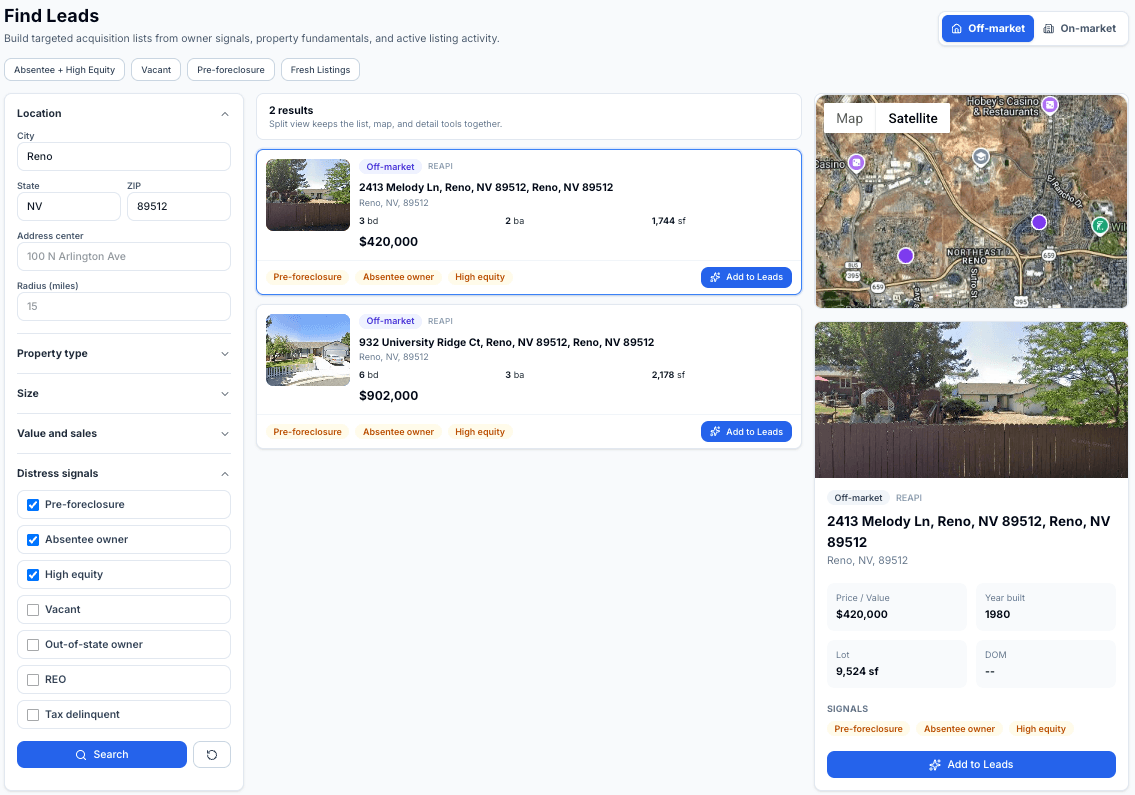The image size is (1135, 795).
Task: Switch to On-market mode
Action: [x=1079, y=28]
